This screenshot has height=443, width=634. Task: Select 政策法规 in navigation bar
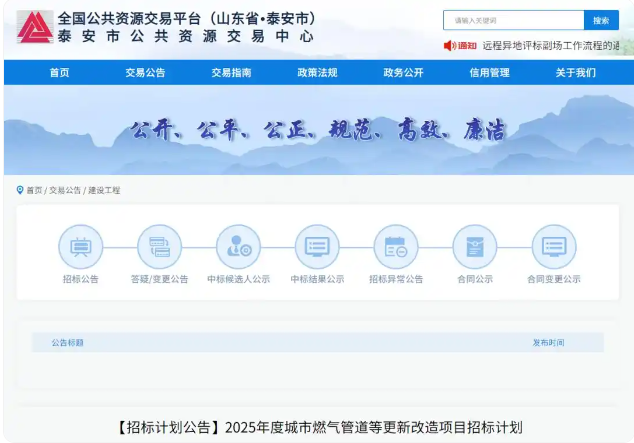click(x=317, y=73)
